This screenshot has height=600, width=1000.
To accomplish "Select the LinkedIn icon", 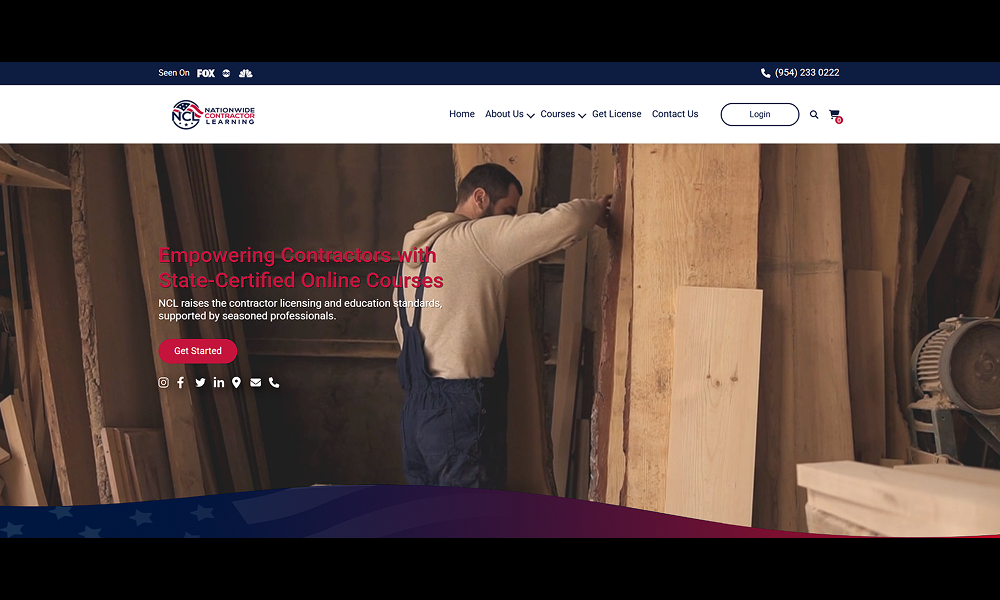I will pos(218,382).
